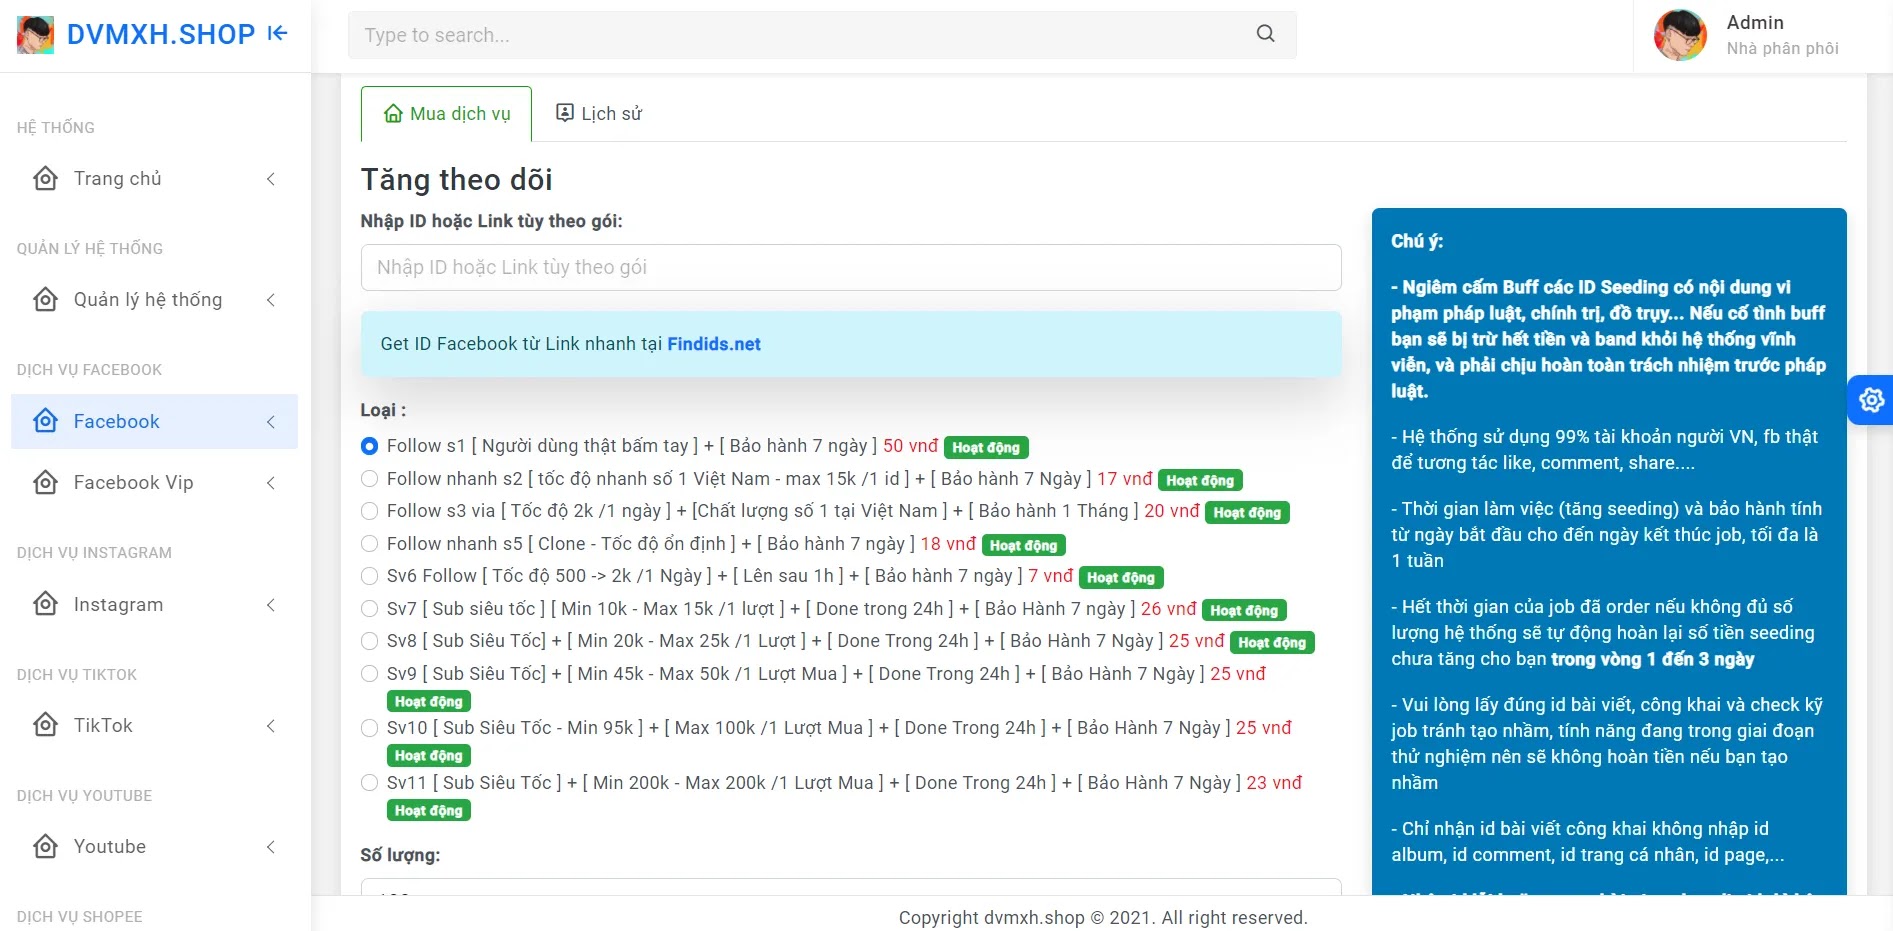Click the Tăng theo dõi heading
Image resolution: width=1893 pixels, height=931 pixels.
[x=457, y=180]
